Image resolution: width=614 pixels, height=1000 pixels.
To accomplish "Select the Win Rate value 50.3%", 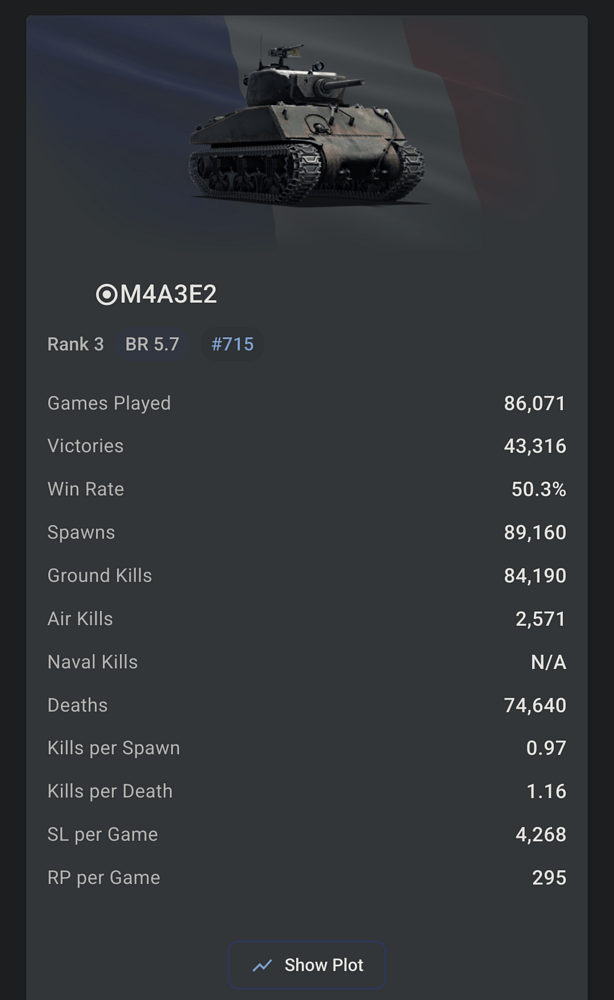I will [x=538, y=489].
